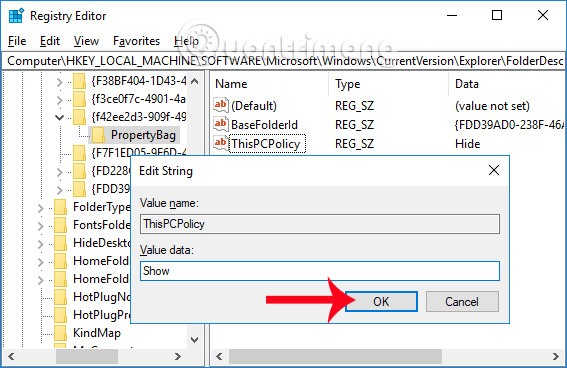Screen dimensions: 567x368
Task: Click the registry address path bar
Action: click(284, 61)
